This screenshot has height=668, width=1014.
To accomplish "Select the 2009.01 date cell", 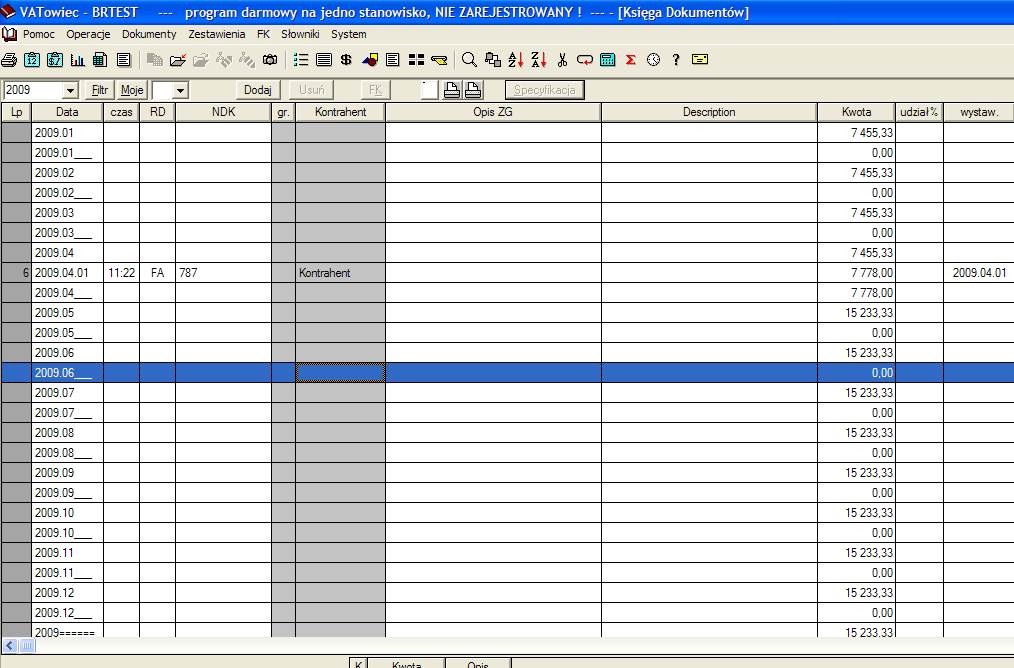I will (x=67, y=133).
